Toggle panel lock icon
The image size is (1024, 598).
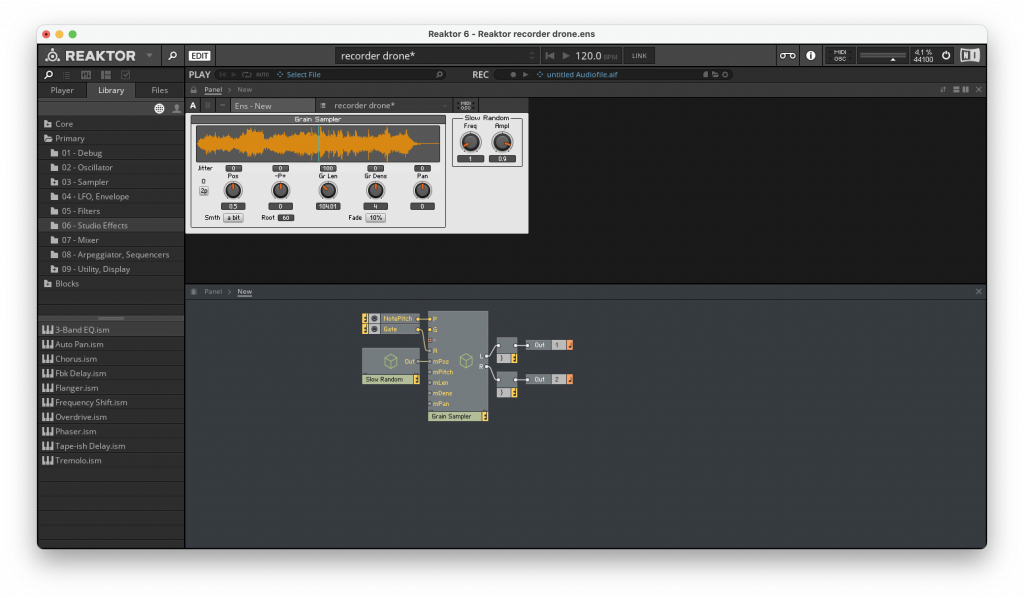(x=193, y=89)
